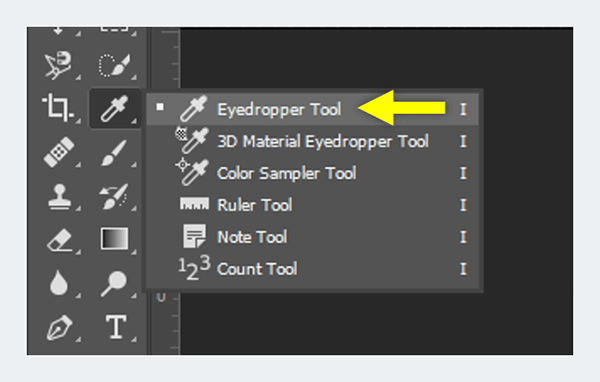Choose Note Tool from the flyout
This screenshot has width=600, height=382.
click(312, 237)
